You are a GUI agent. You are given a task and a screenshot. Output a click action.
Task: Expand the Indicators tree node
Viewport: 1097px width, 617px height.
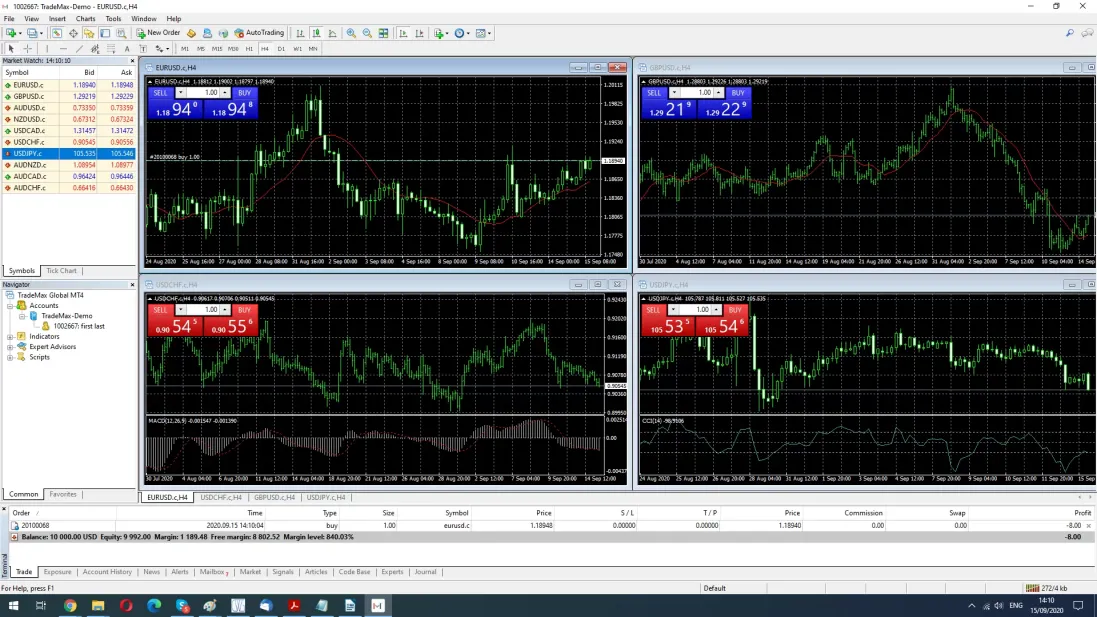[10, 336]
